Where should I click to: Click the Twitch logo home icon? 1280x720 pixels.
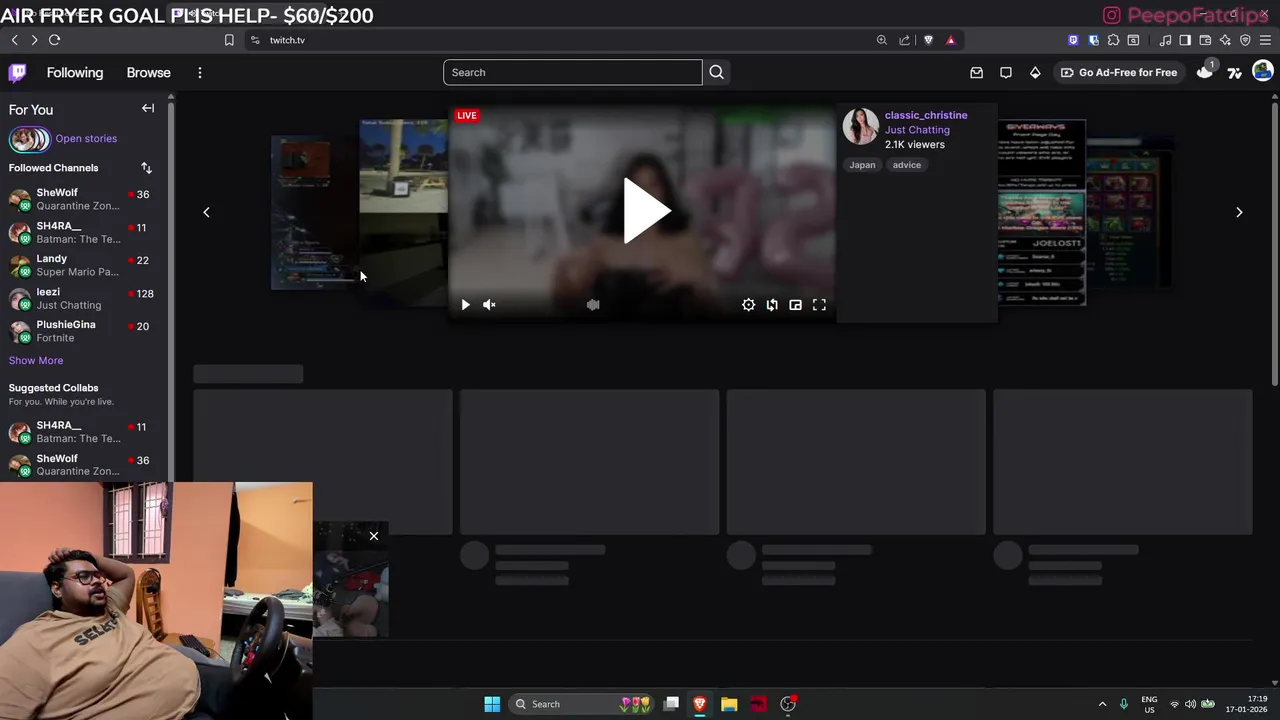coord(17,72)
